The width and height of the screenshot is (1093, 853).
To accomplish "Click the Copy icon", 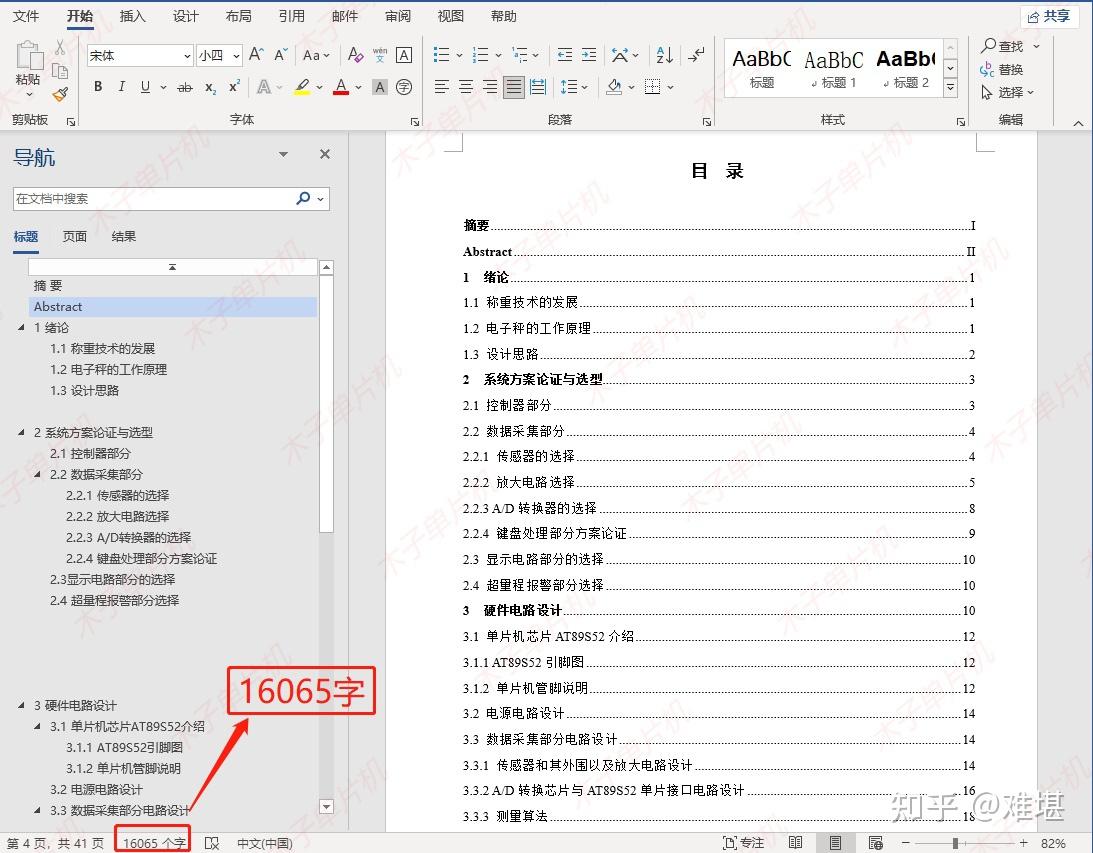I will (x=60, y=71).
